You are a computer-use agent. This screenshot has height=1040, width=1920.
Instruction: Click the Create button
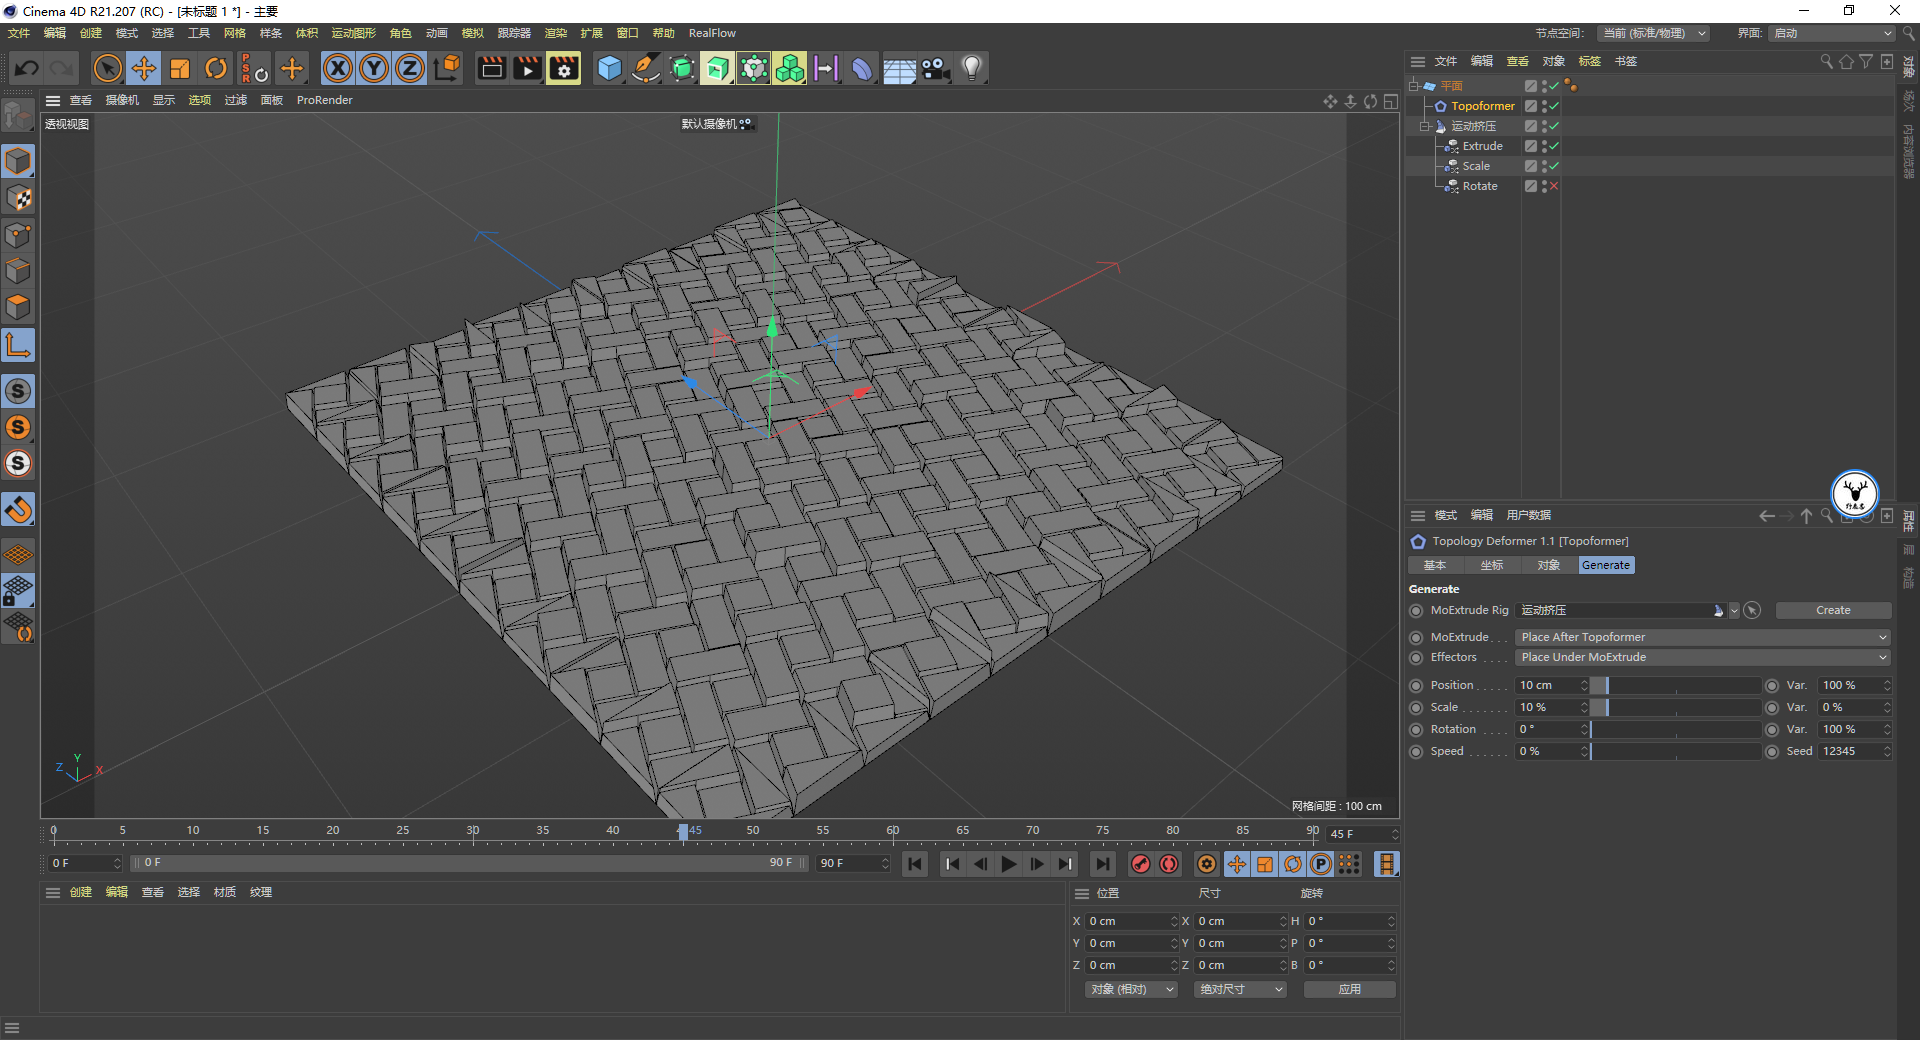click(1833, 610)
